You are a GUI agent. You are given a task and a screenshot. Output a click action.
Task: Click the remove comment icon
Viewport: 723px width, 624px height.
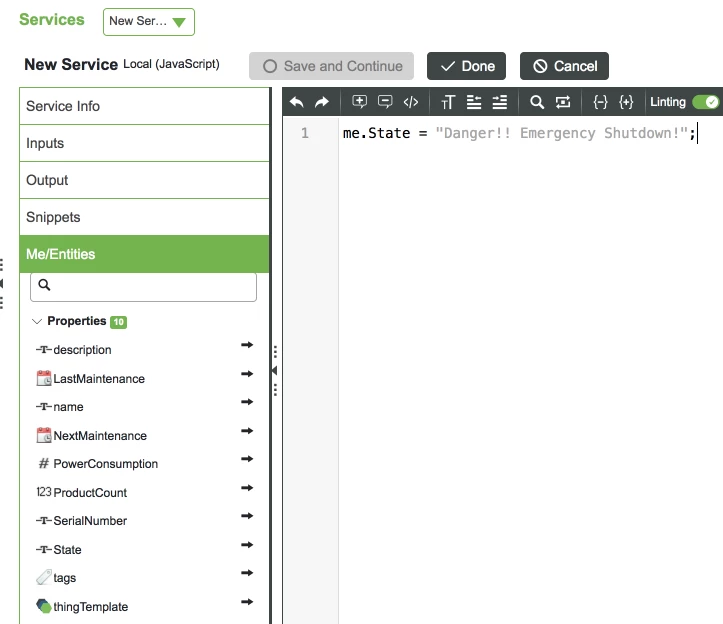[x=385, y=102]
